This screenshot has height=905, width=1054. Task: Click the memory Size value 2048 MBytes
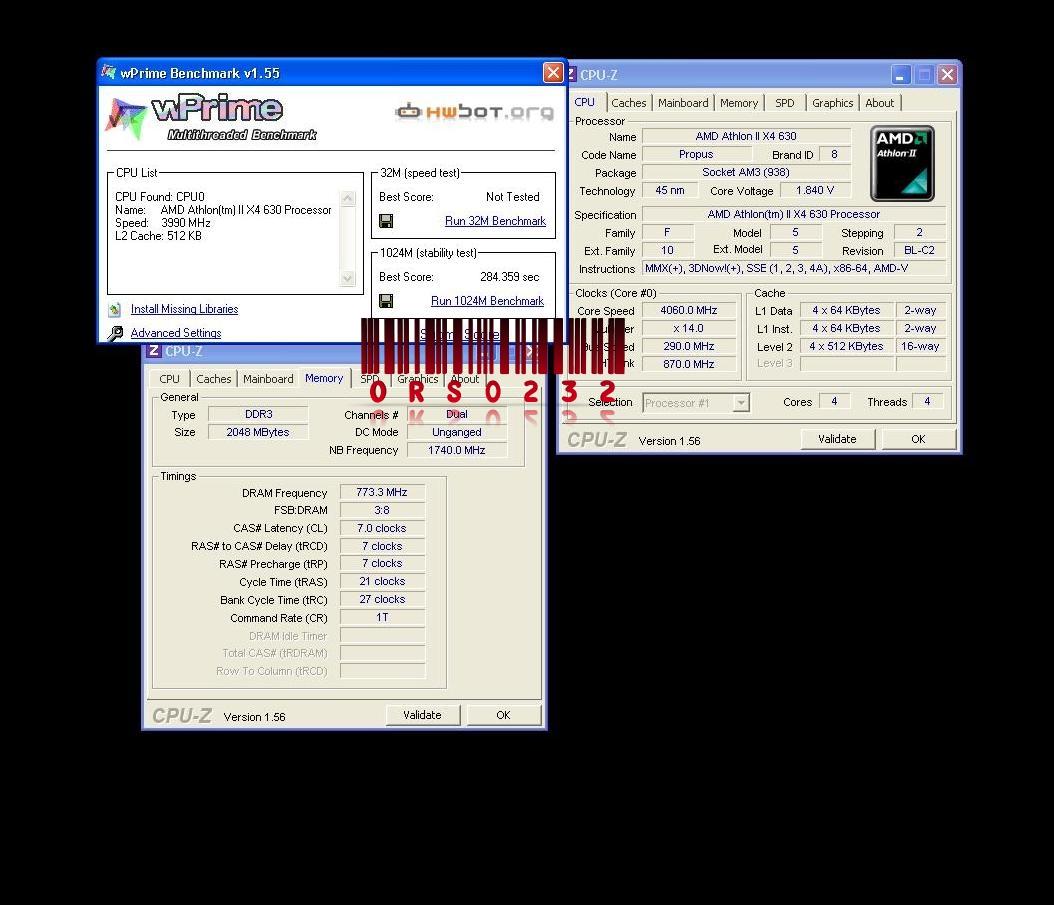(258, 432)
